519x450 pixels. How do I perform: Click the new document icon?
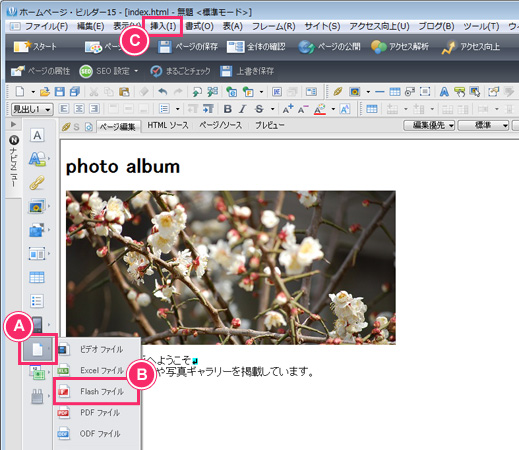[20, 92]
